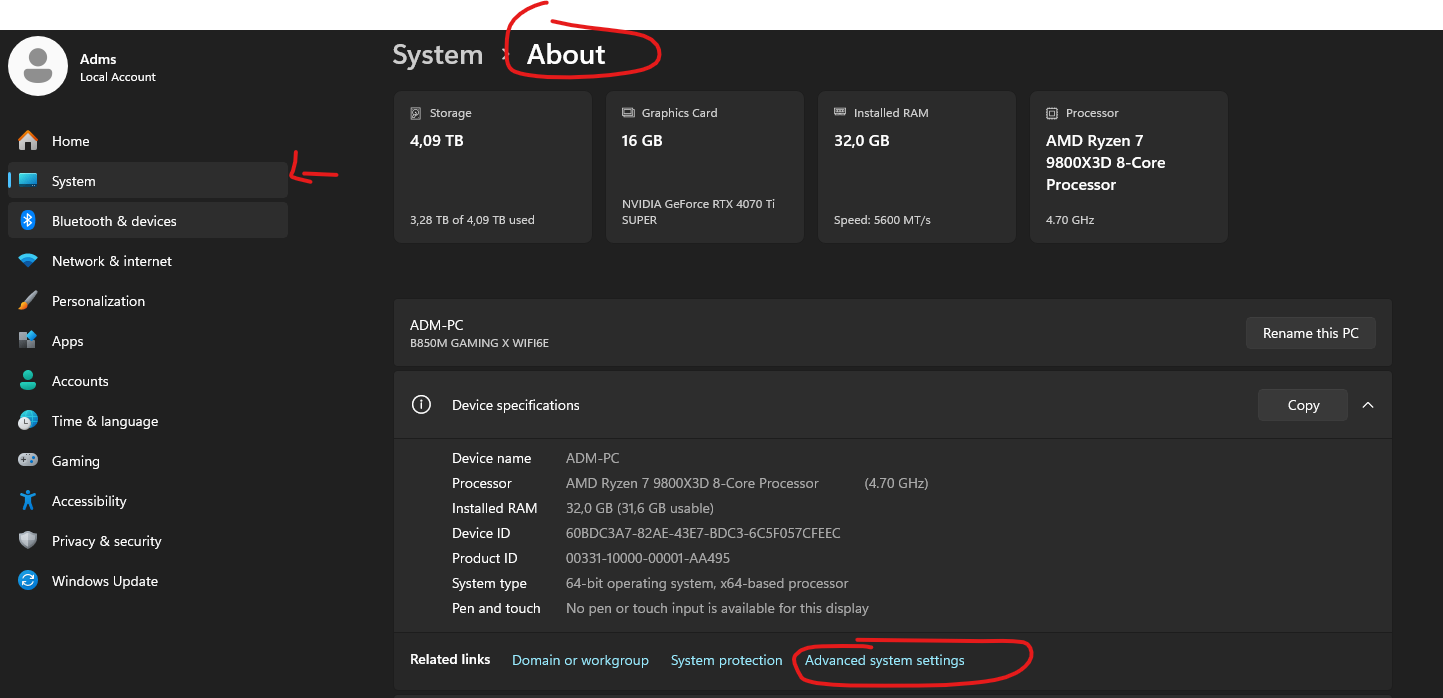Open the Gaming controller icon
1443x698 pixels.
28,461
